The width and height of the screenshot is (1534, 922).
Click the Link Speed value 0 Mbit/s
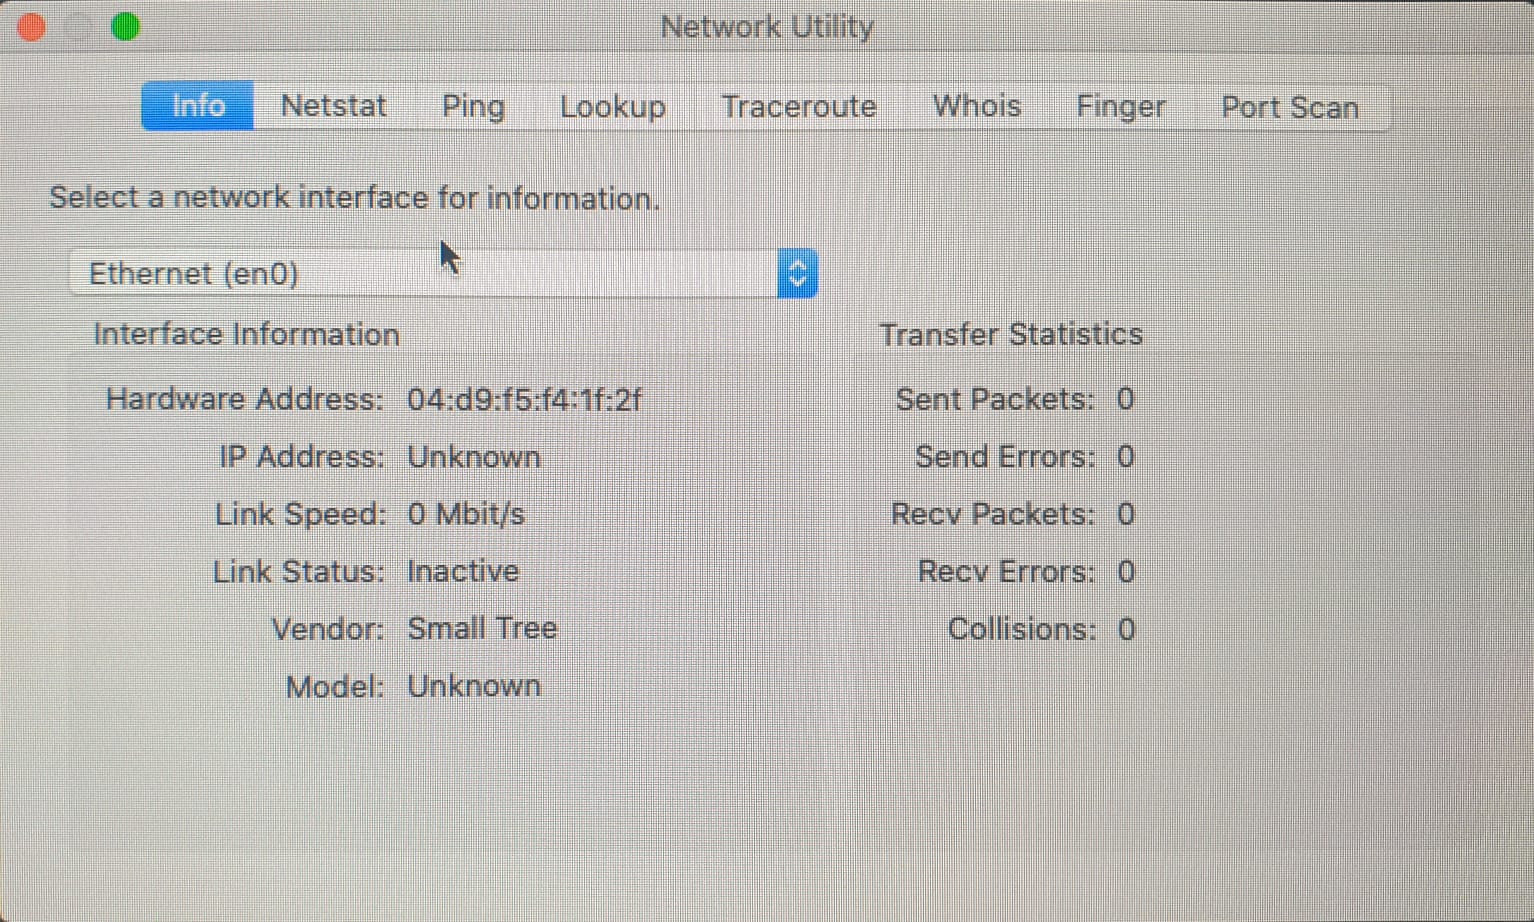pyautogui.click(x=466, y=514)
